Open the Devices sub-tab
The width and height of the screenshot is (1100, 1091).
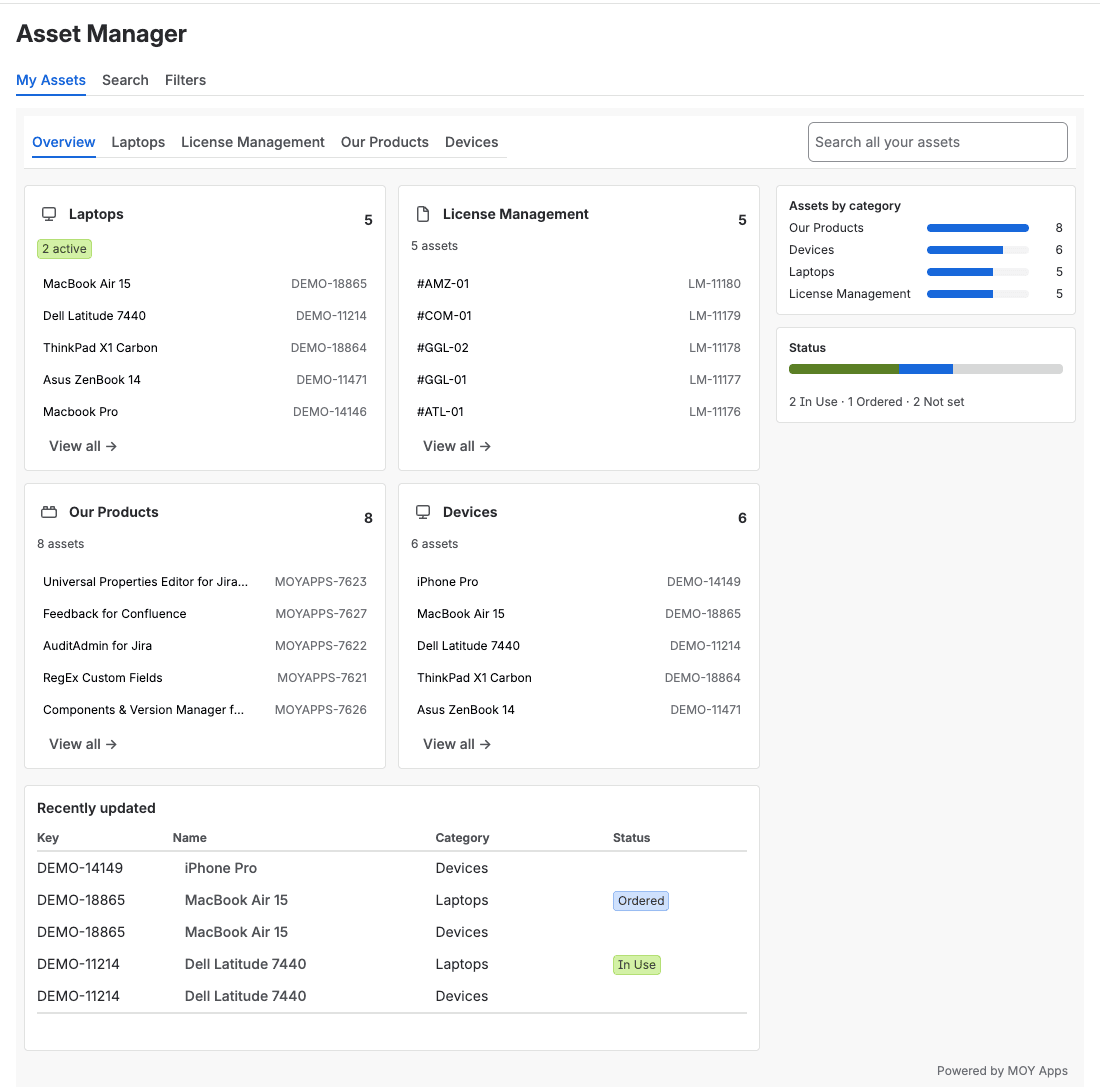(471, 142)
